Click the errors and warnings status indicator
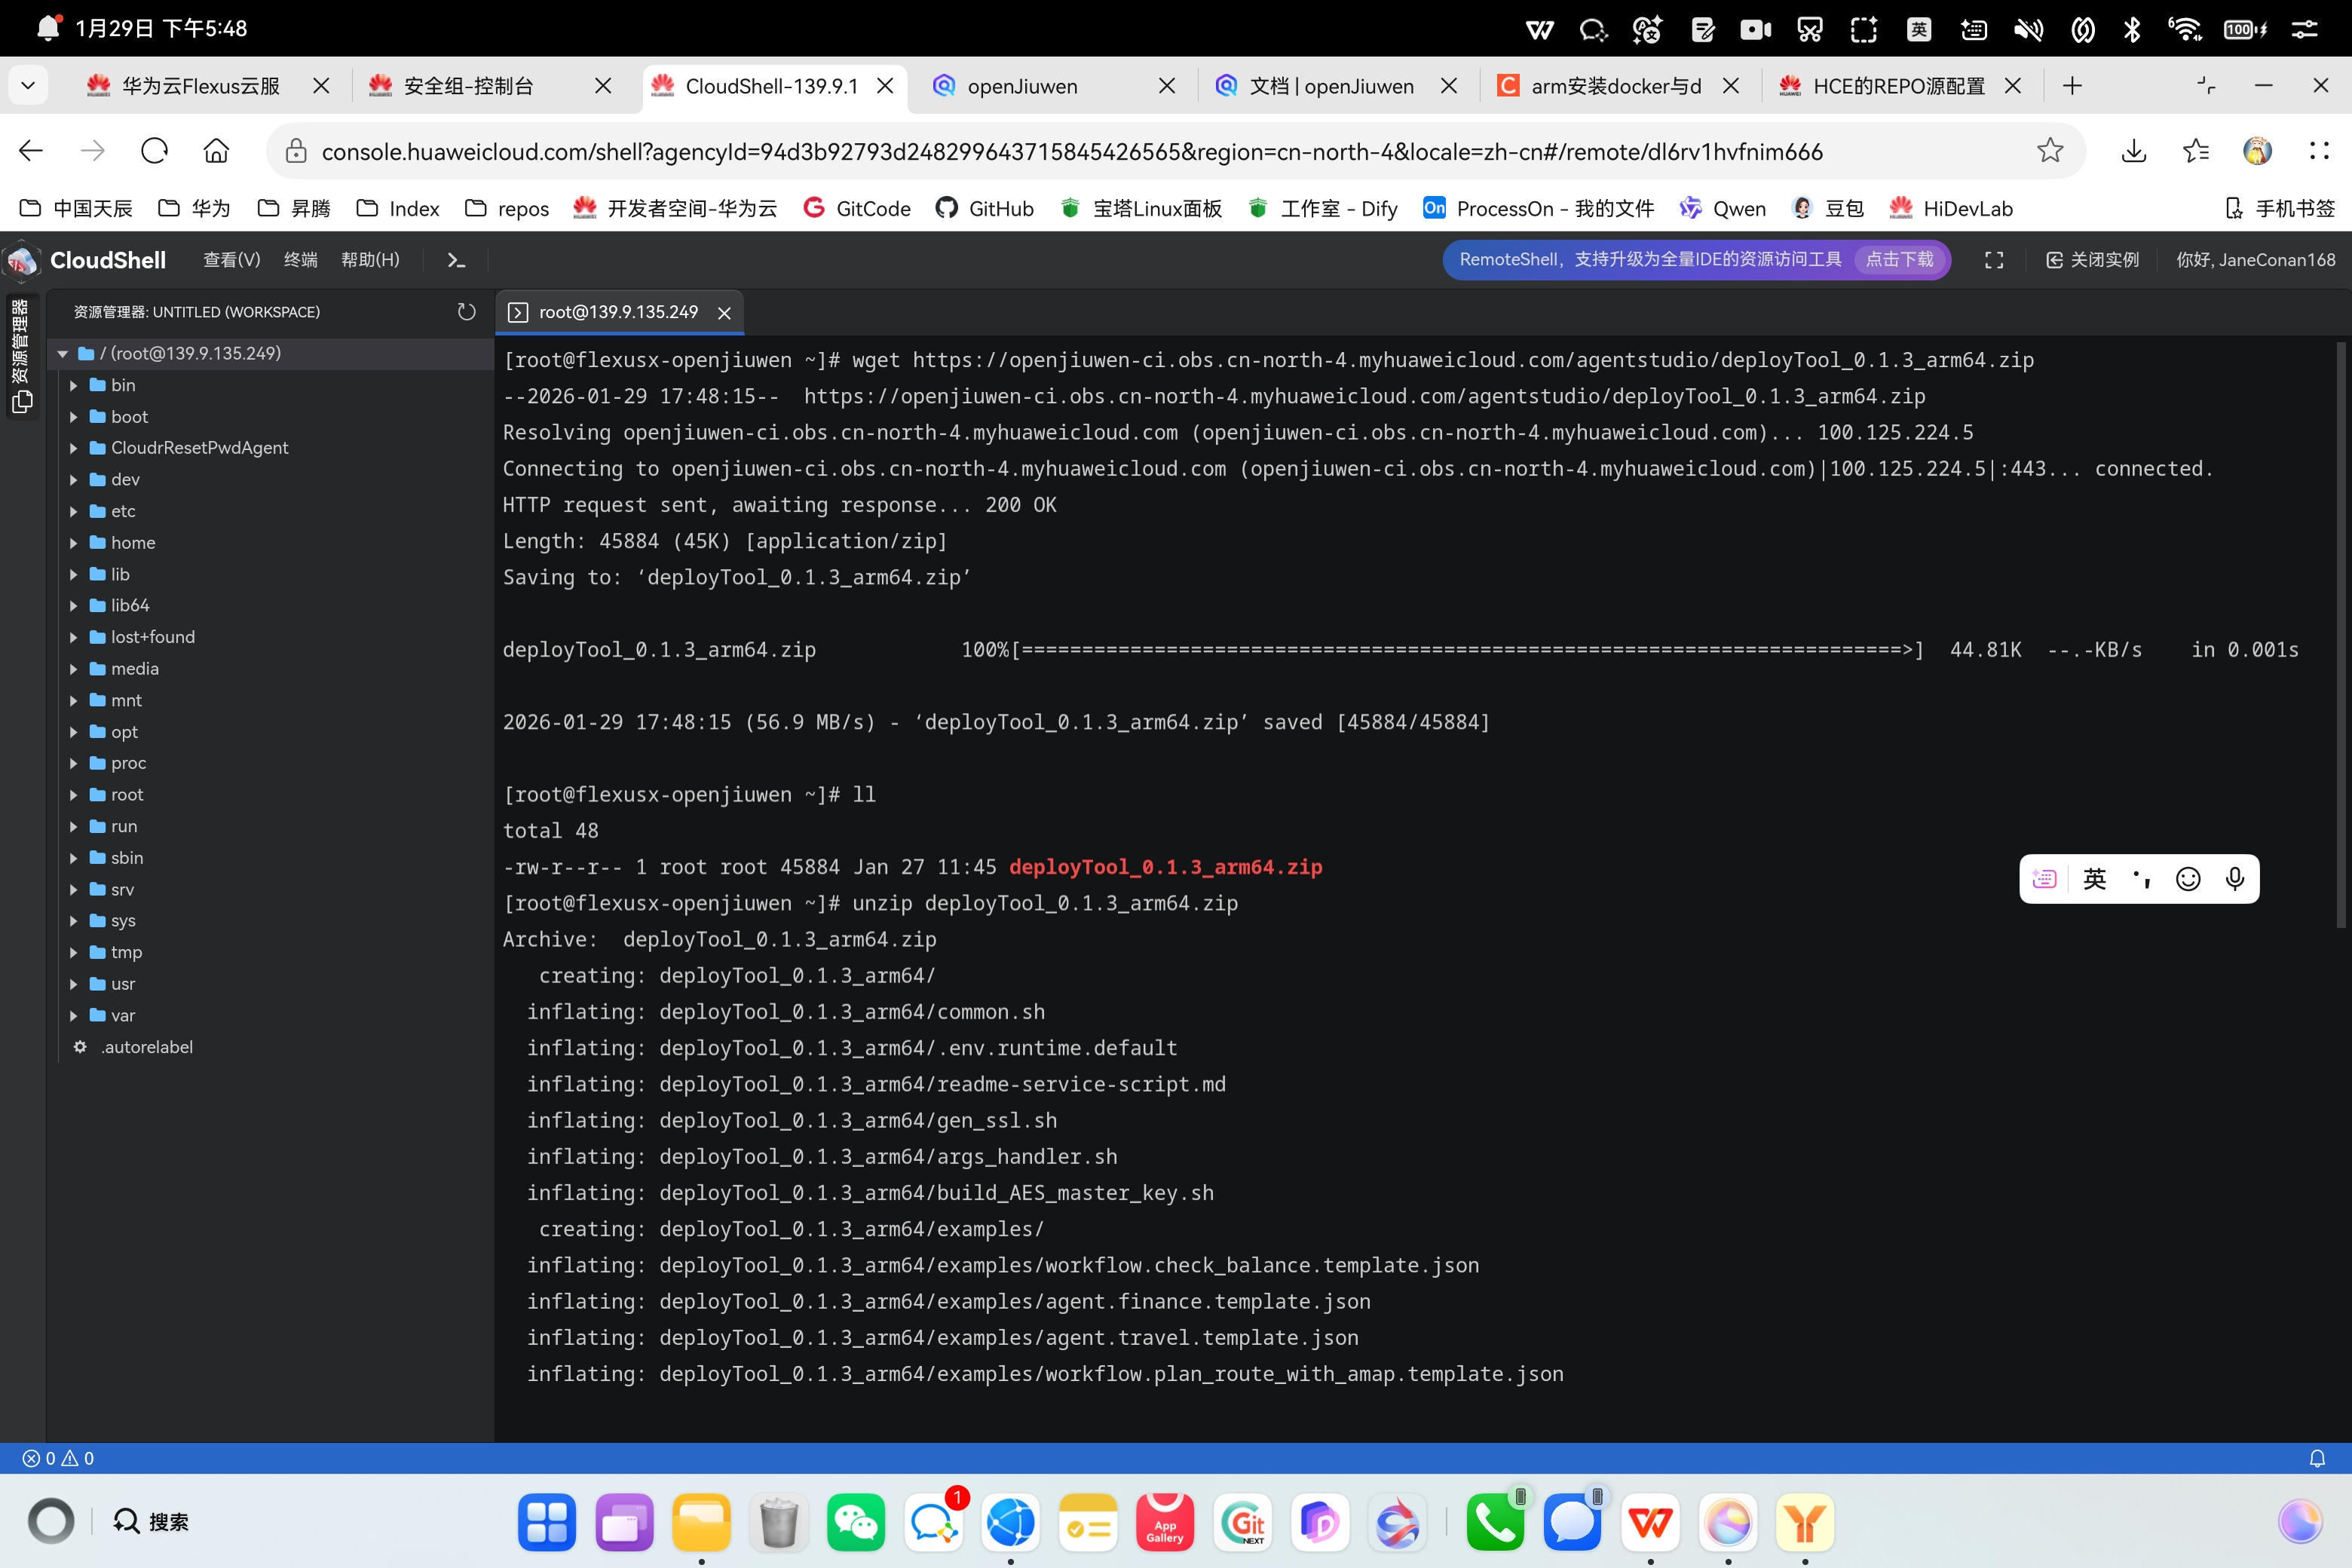The width and height of the screenshot is (2352, 1568). [x=58, y=1458]
